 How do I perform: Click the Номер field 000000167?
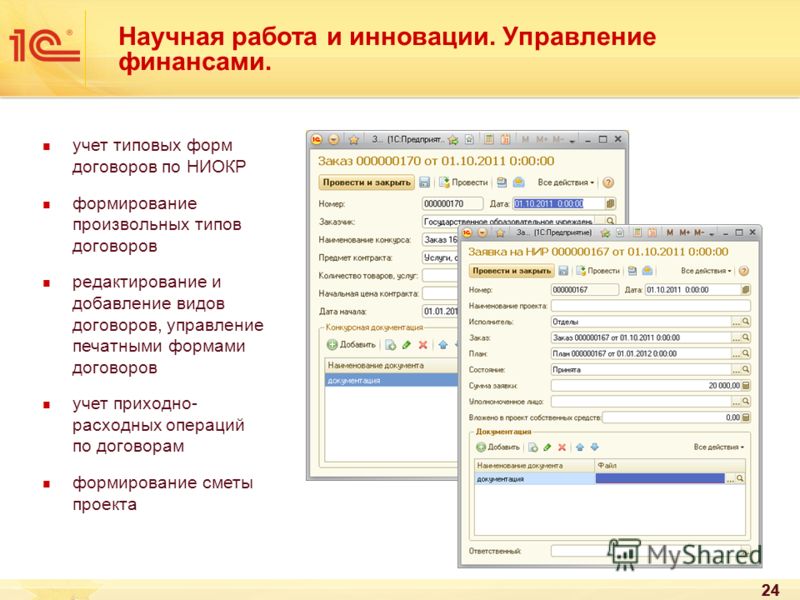pos(585,290)
